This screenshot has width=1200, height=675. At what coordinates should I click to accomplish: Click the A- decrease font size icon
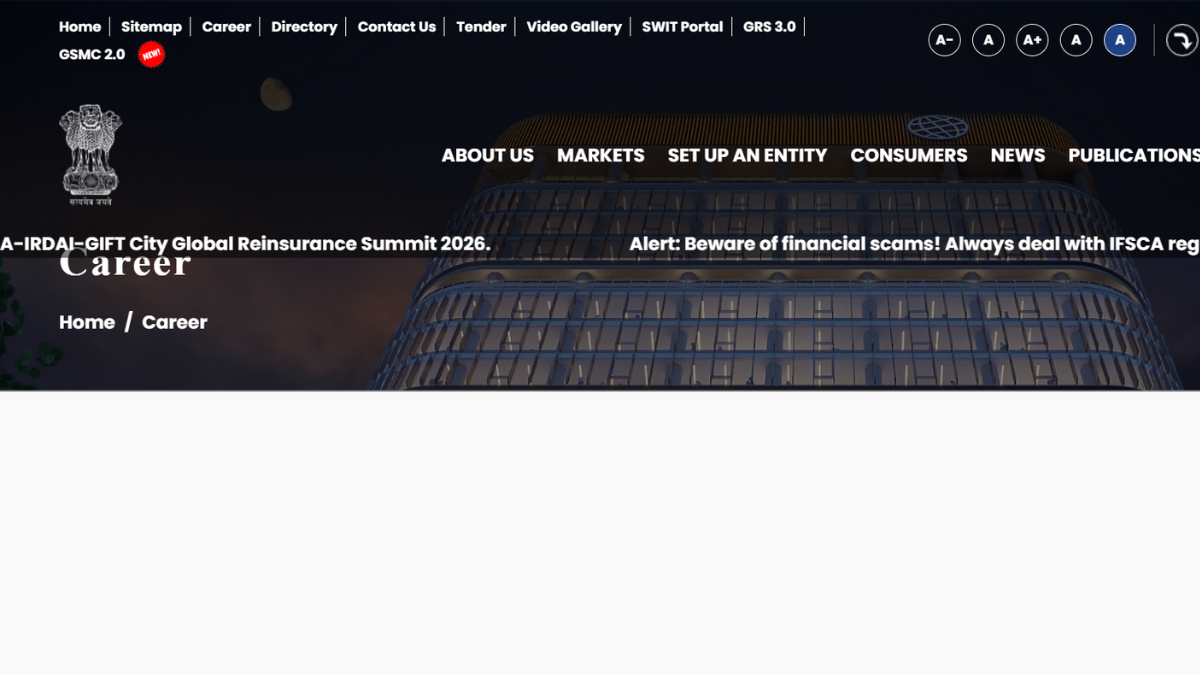pos(944,40)
